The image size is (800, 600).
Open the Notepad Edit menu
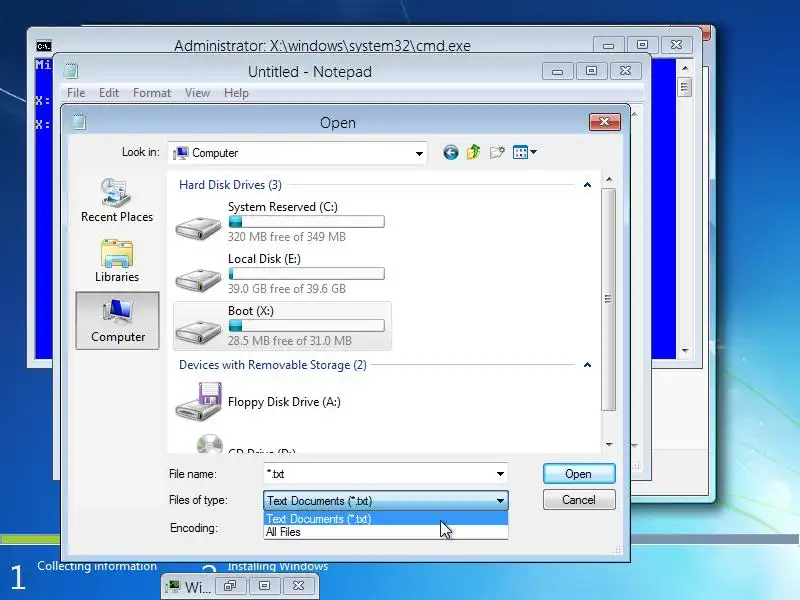(x=109, y=93)
